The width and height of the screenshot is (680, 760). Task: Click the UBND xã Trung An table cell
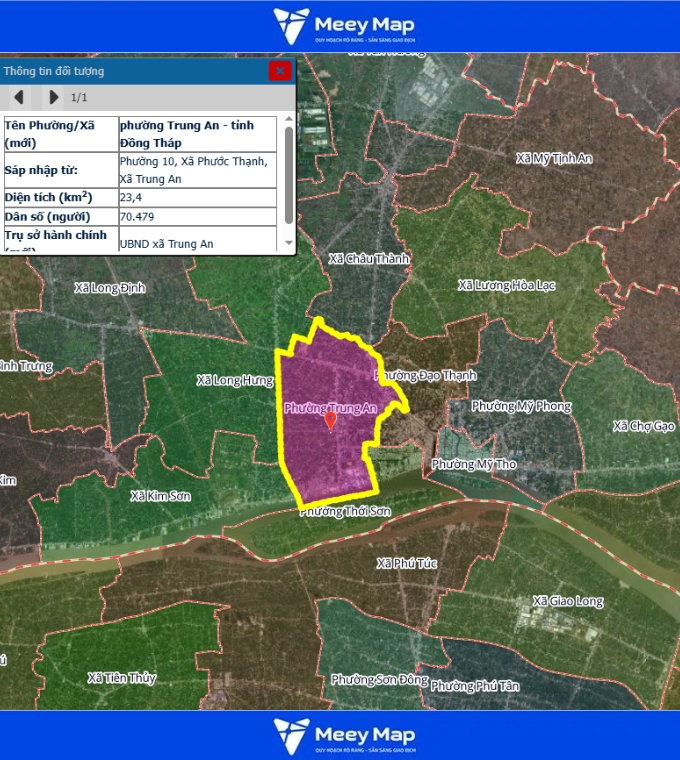(200, 243)
